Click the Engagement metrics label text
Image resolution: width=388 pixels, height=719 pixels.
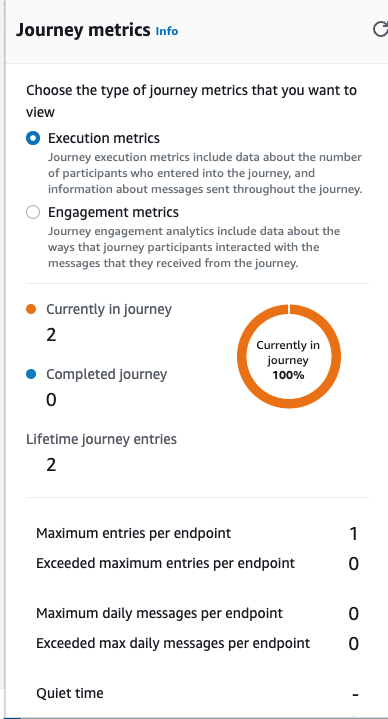tap(113, 212)
